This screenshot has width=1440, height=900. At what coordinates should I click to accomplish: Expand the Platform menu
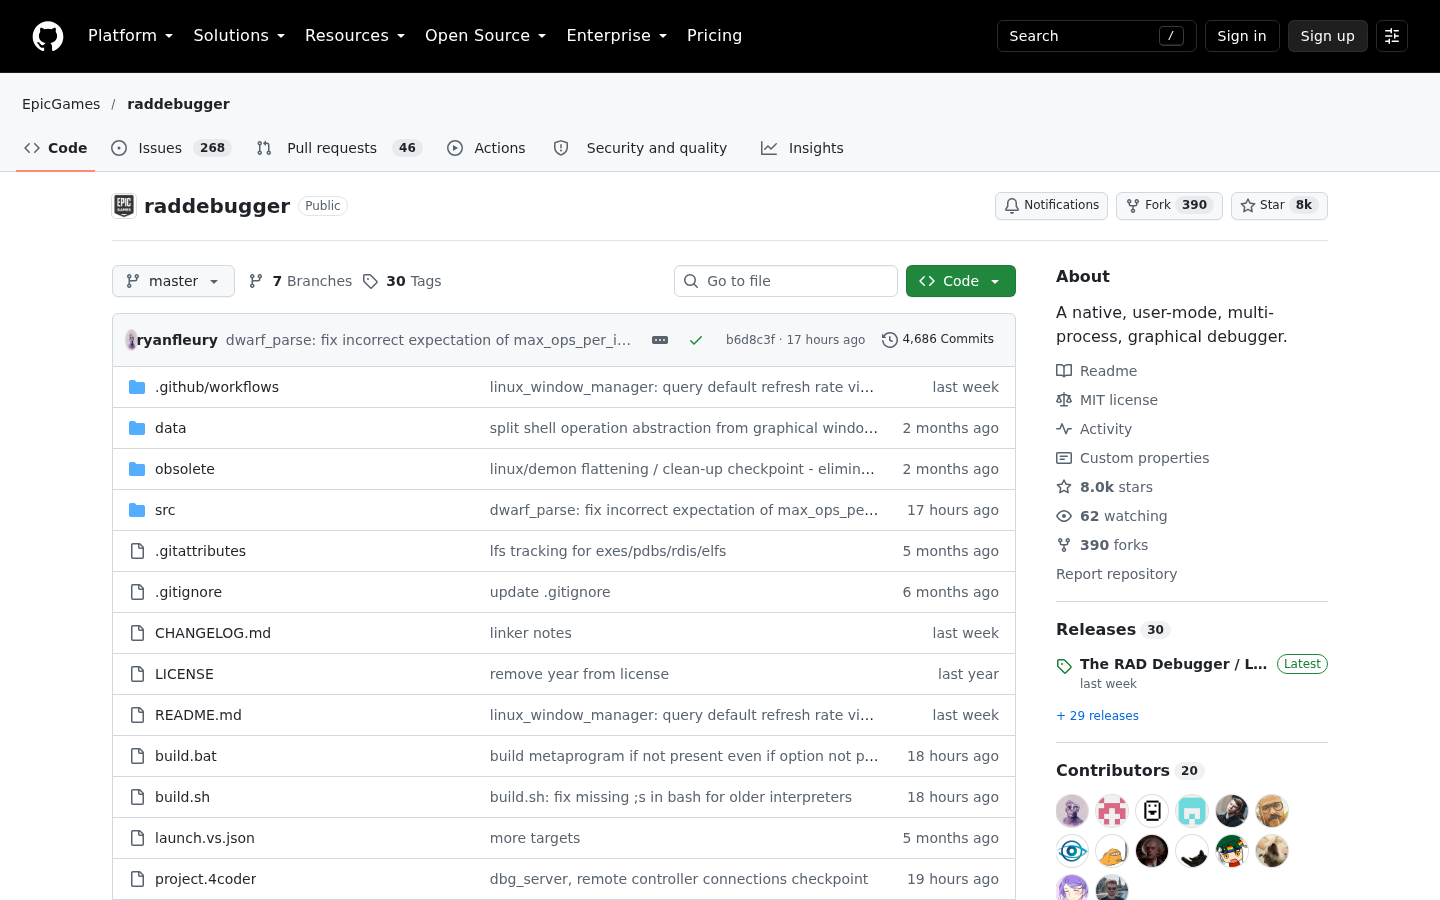(130, 36)
